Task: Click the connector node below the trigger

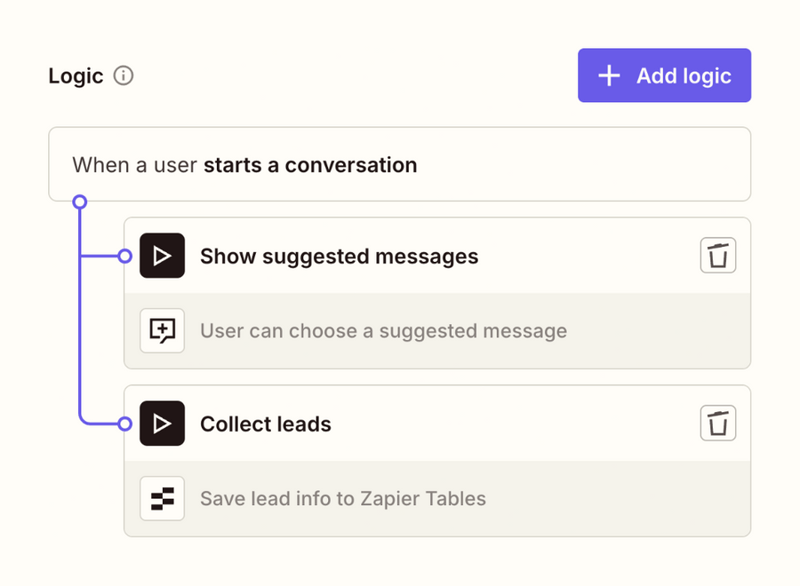Action: [78, 201]
